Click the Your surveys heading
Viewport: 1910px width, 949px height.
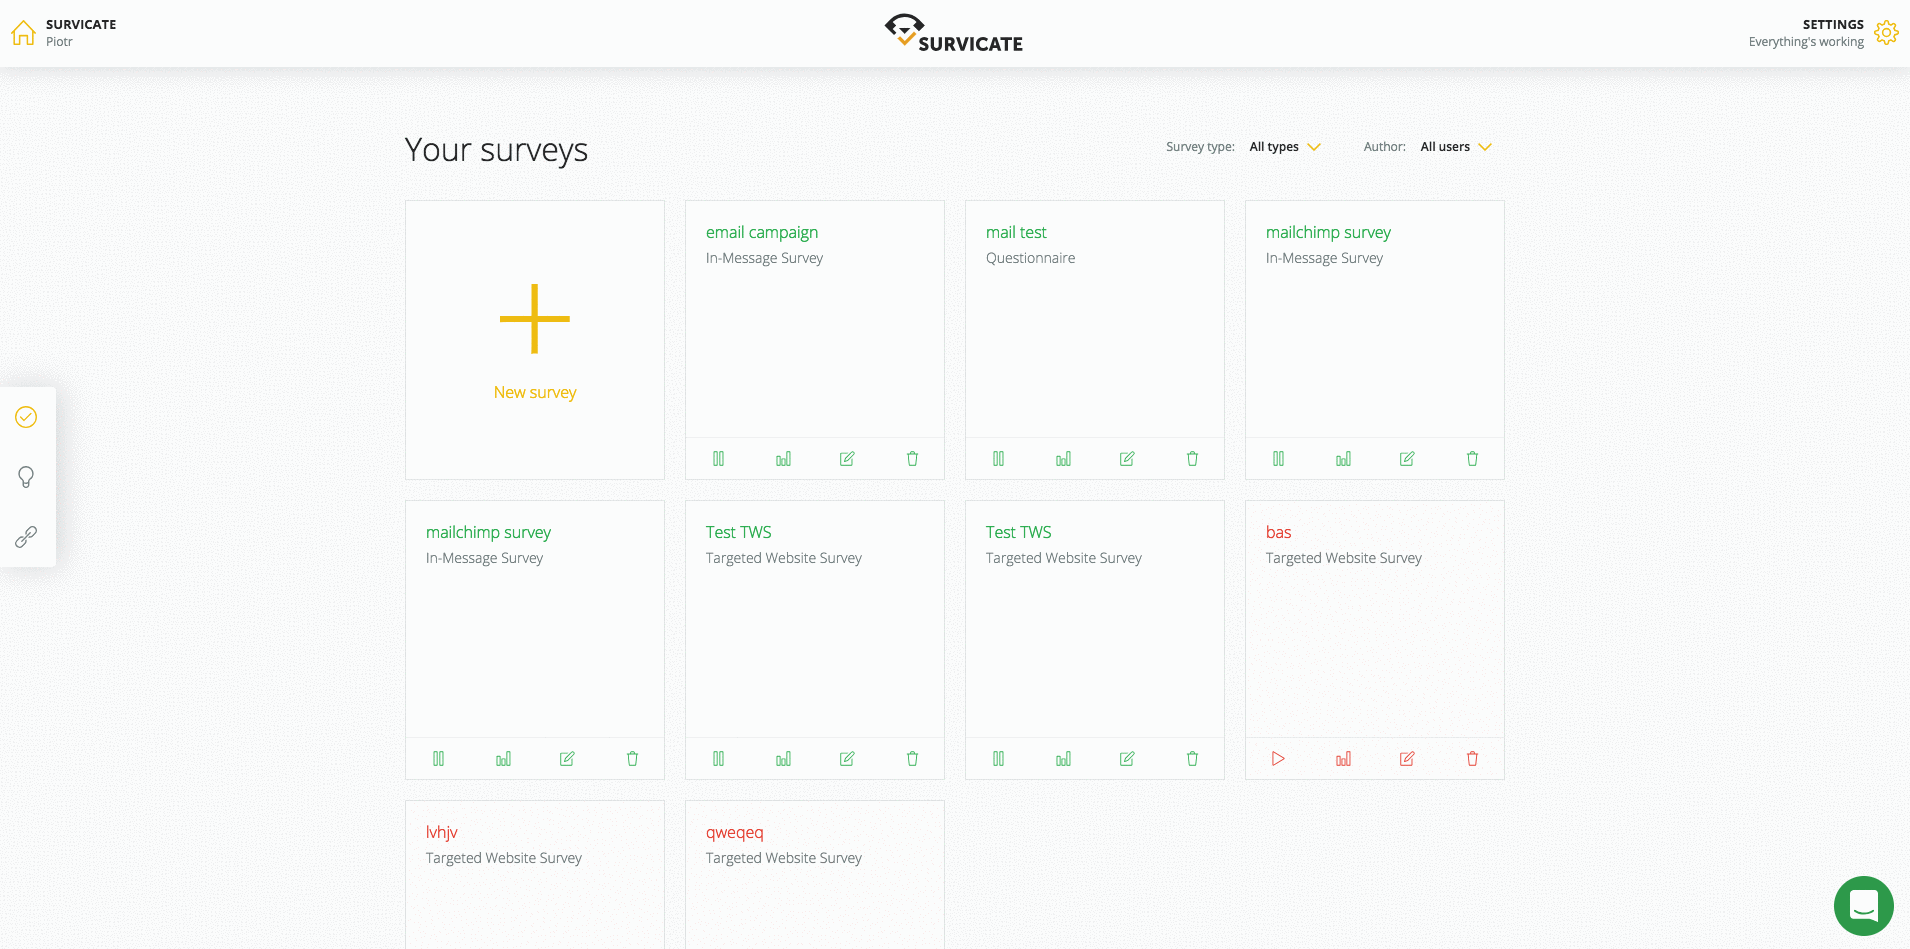[496, 150]
